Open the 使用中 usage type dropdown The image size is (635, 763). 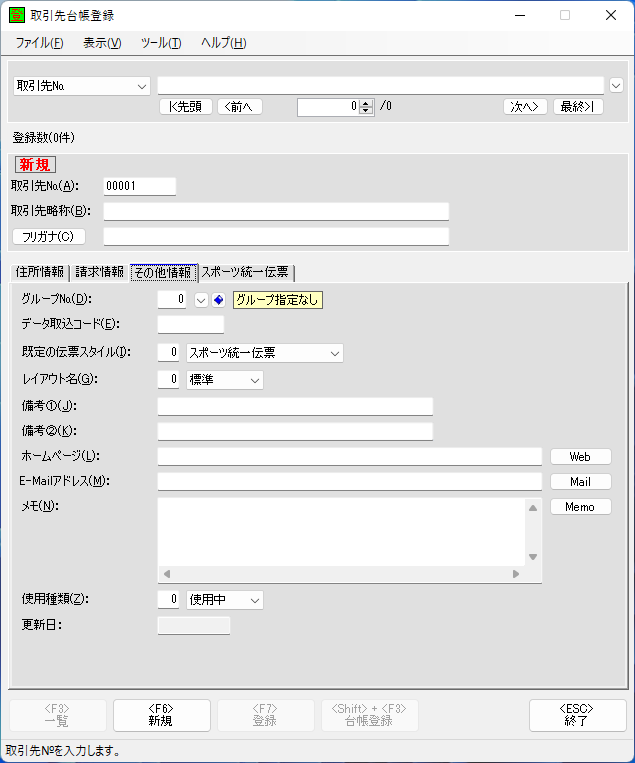255,600
